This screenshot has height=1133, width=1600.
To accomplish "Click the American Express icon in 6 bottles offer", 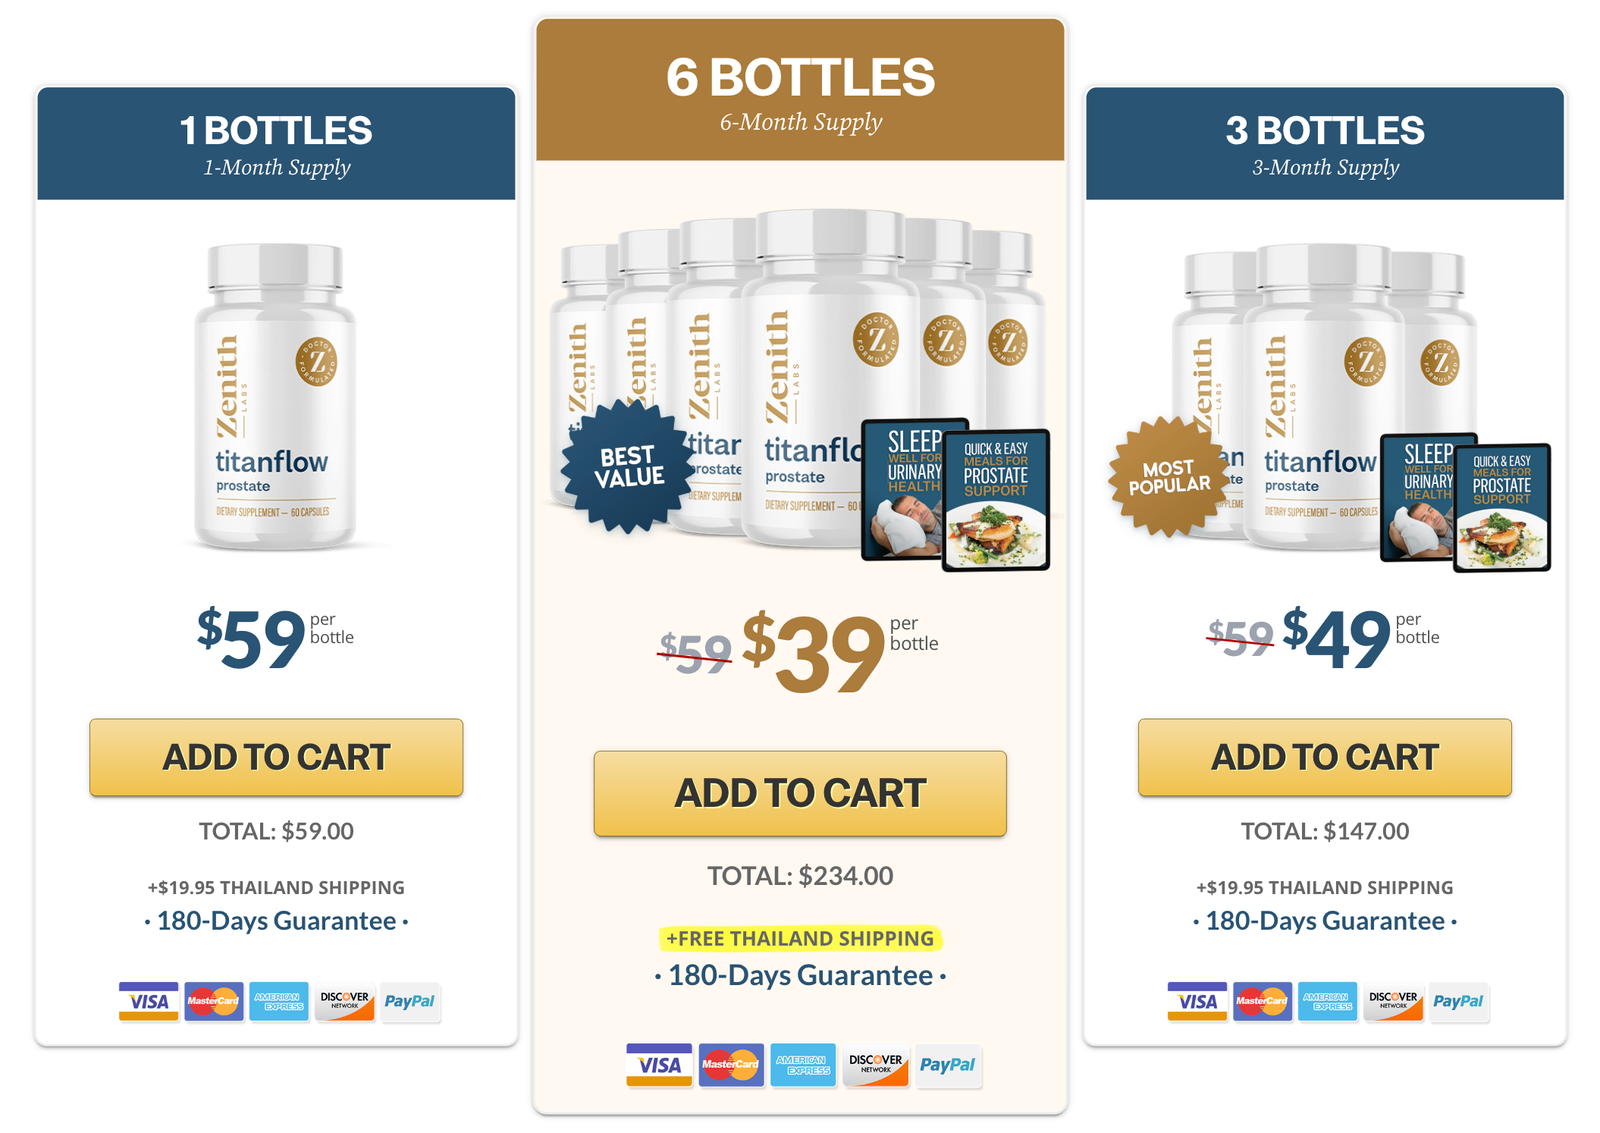I will [x=803, y=1064].
